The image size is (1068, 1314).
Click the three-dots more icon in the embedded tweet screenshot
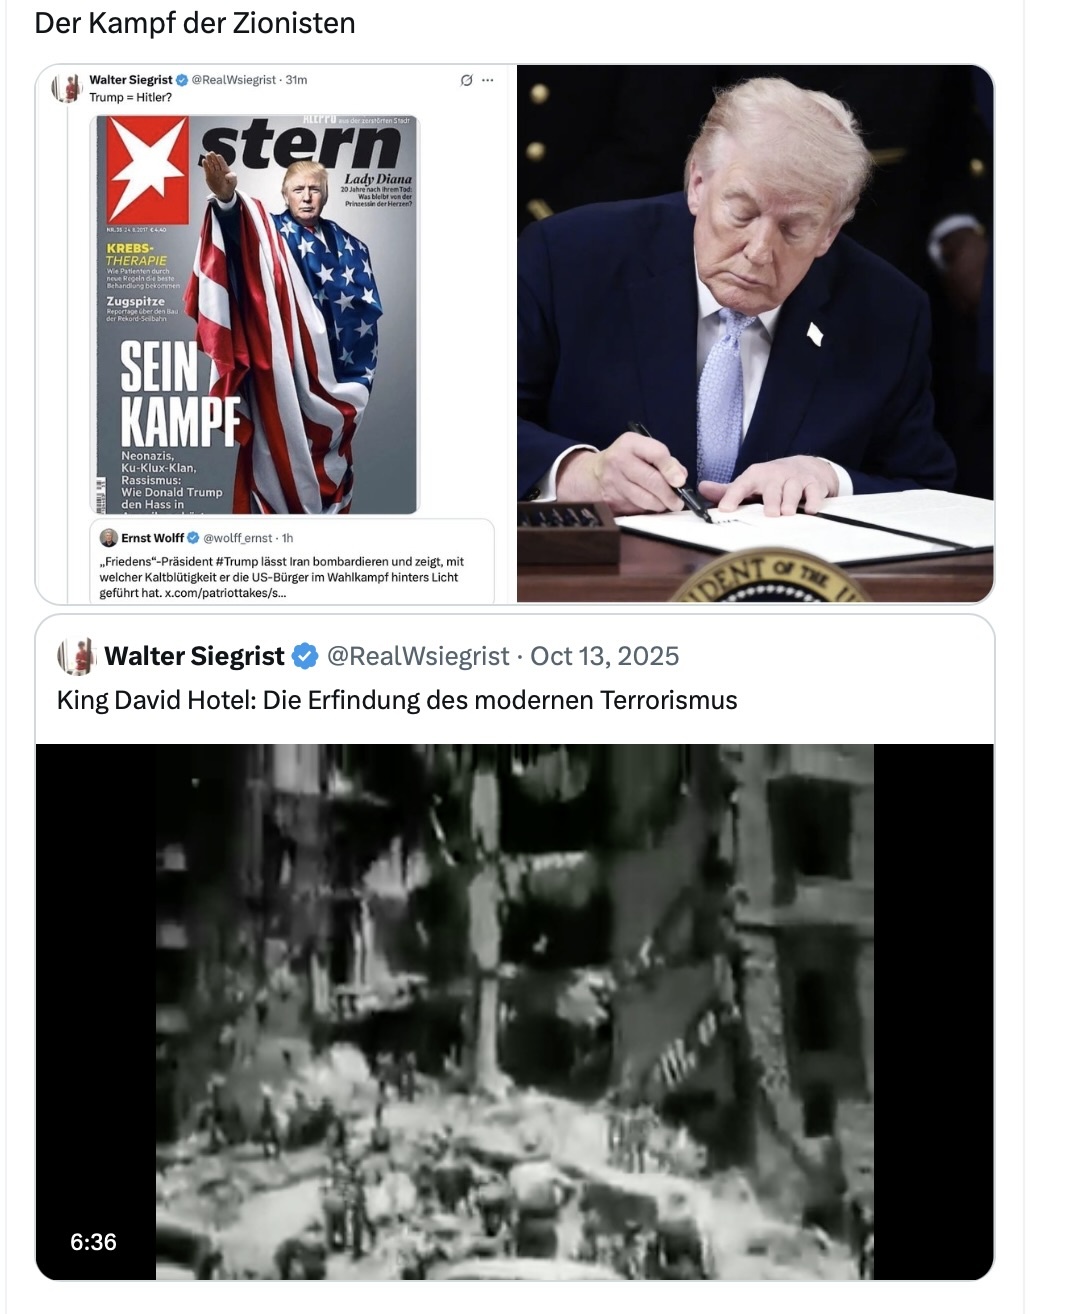[x=487, y=80]
